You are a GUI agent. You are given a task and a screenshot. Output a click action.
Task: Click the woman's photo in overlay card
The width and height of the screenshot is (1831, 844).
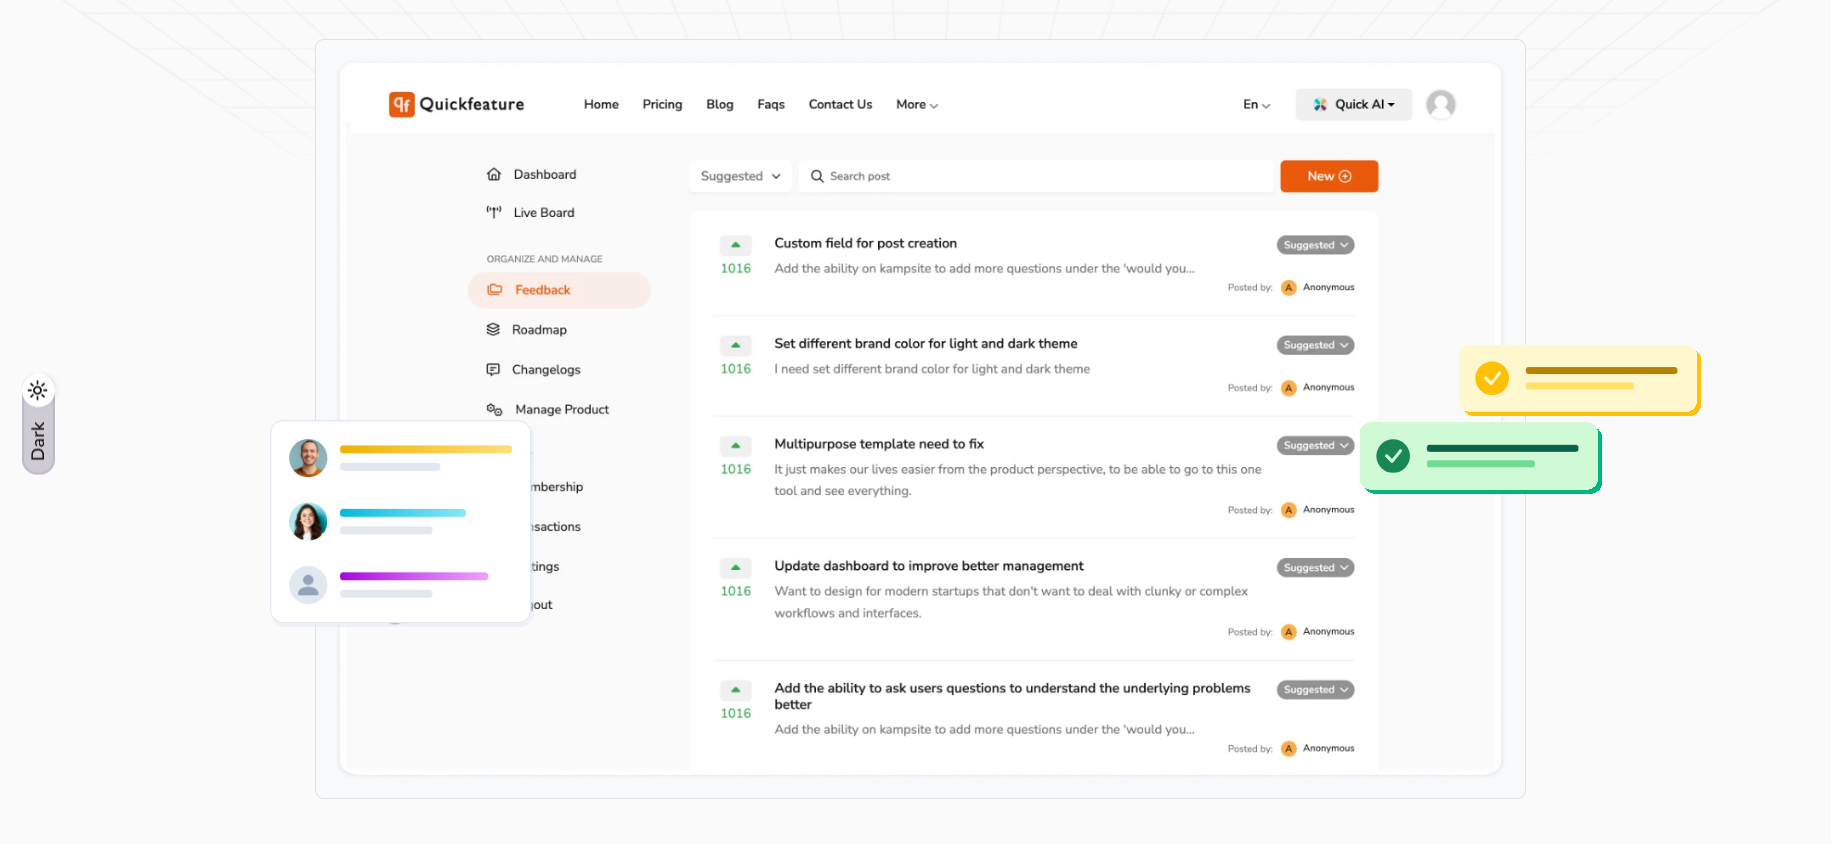[x=308, y=521]
